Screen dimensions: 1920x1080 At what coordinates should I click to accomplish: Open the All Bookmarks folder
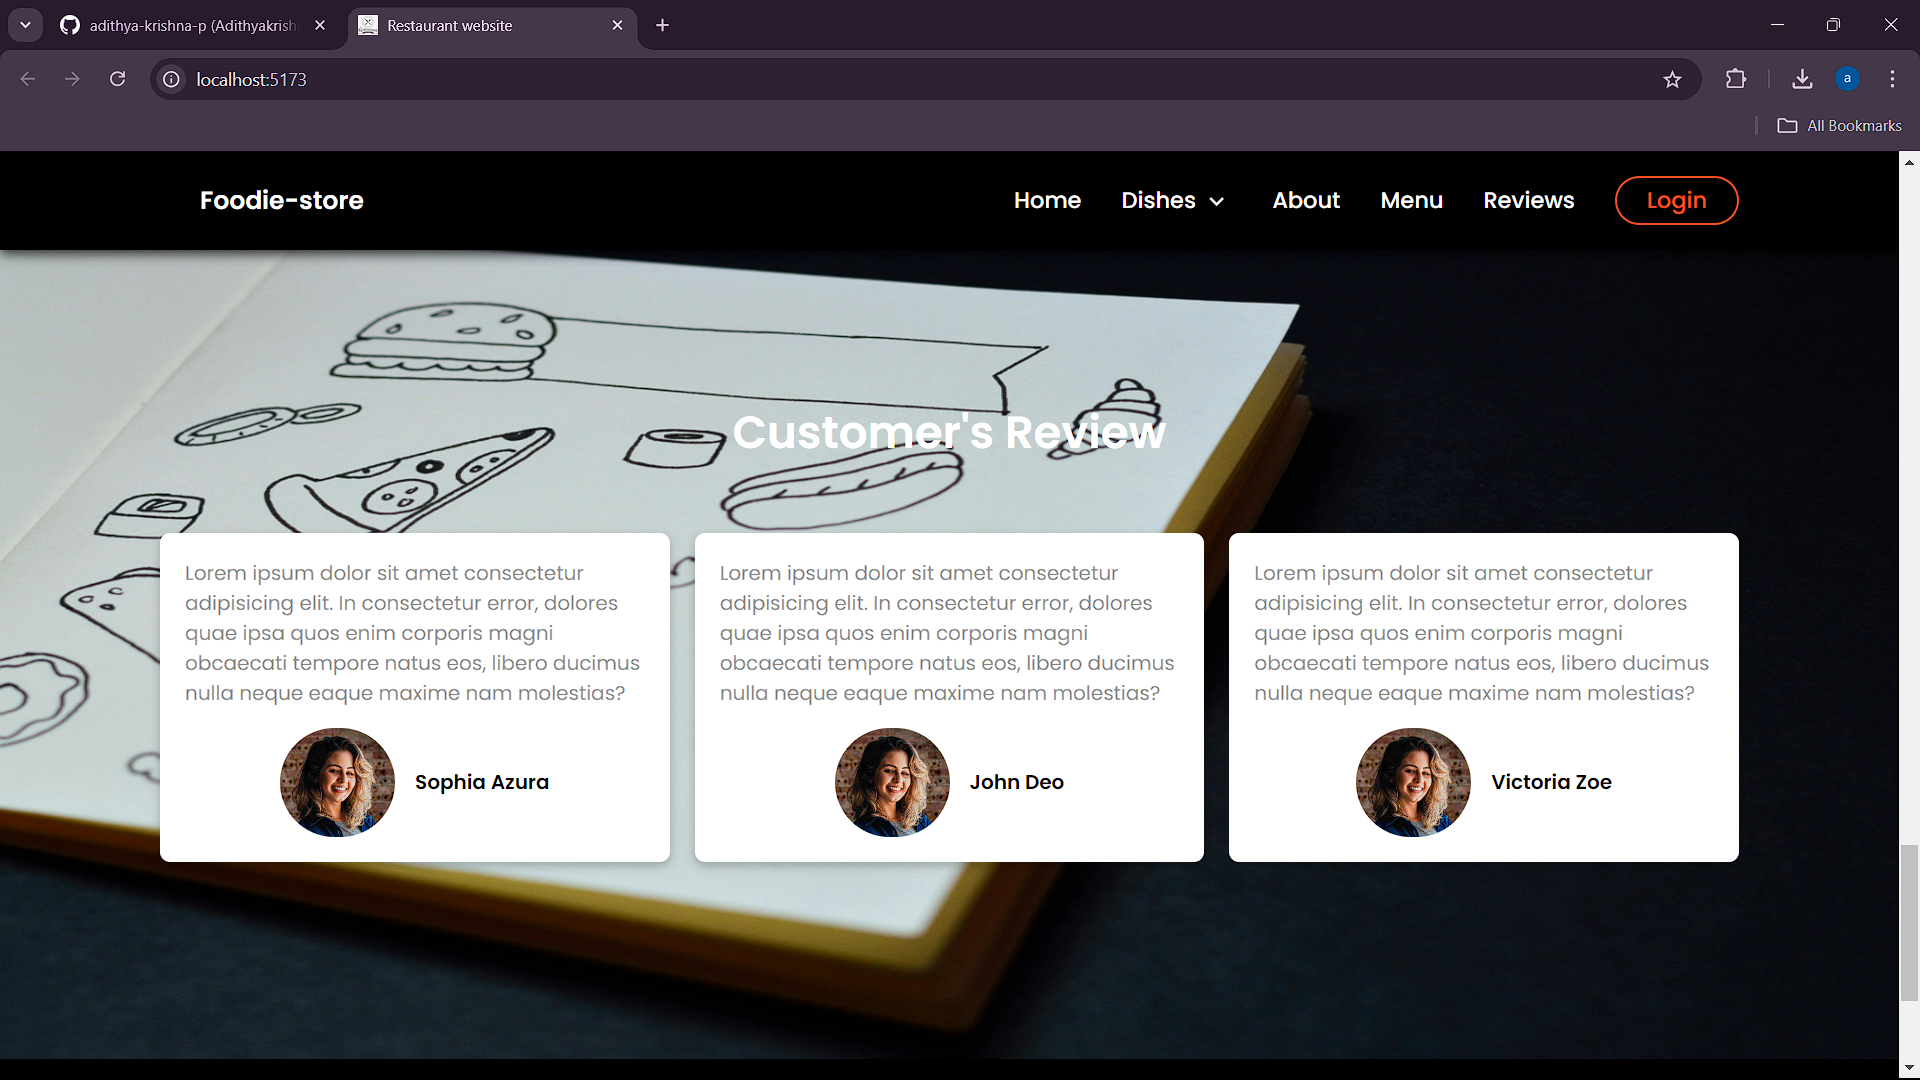tap(1840, 125)
